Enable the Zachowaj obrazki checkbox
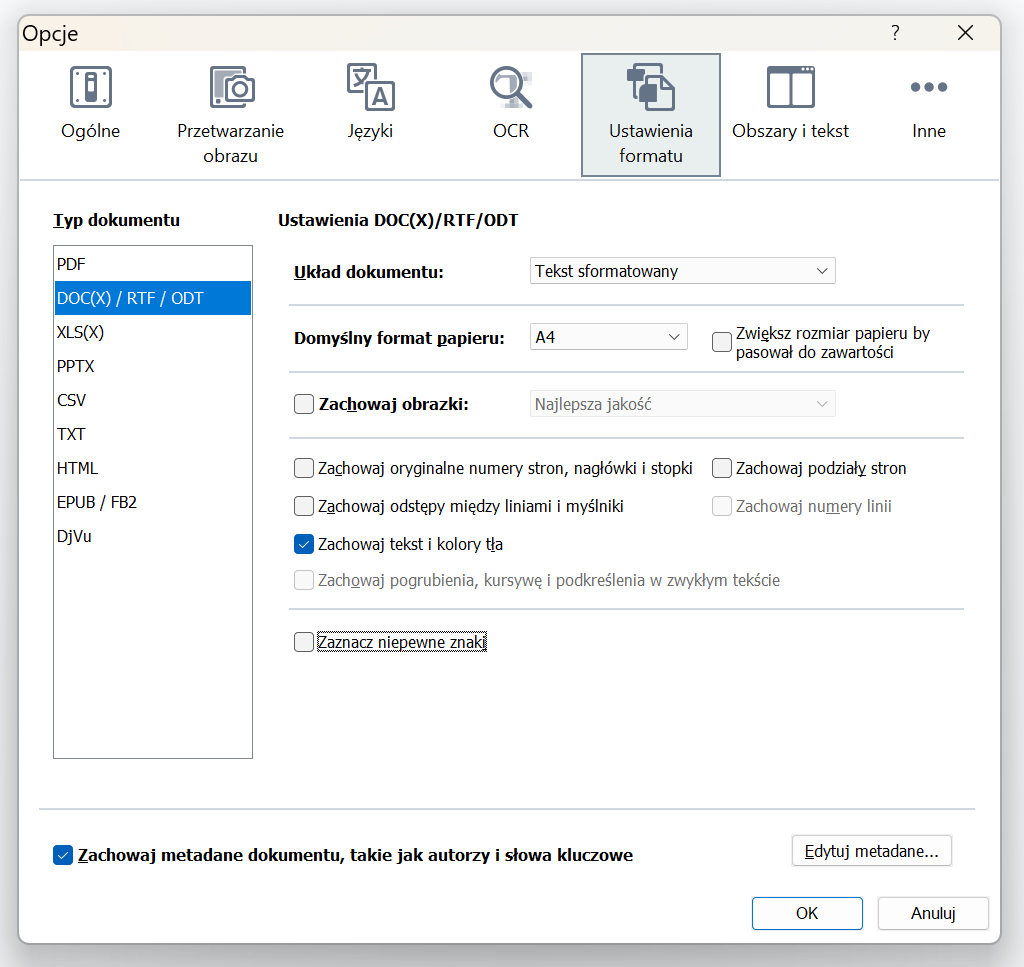The width and height of the screenshot is (1024, 967). 304,405
